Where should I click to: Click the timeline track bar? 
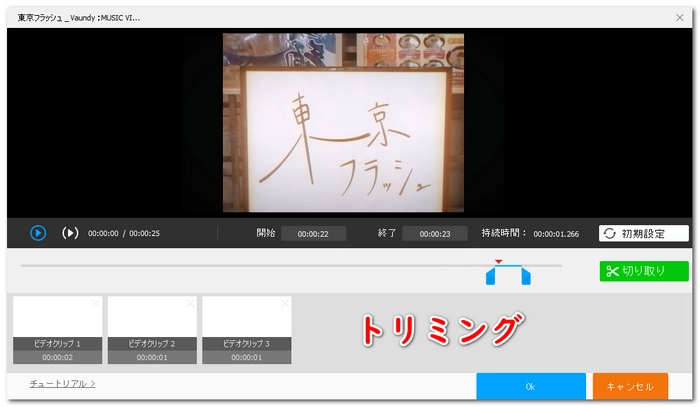point(291,266)
